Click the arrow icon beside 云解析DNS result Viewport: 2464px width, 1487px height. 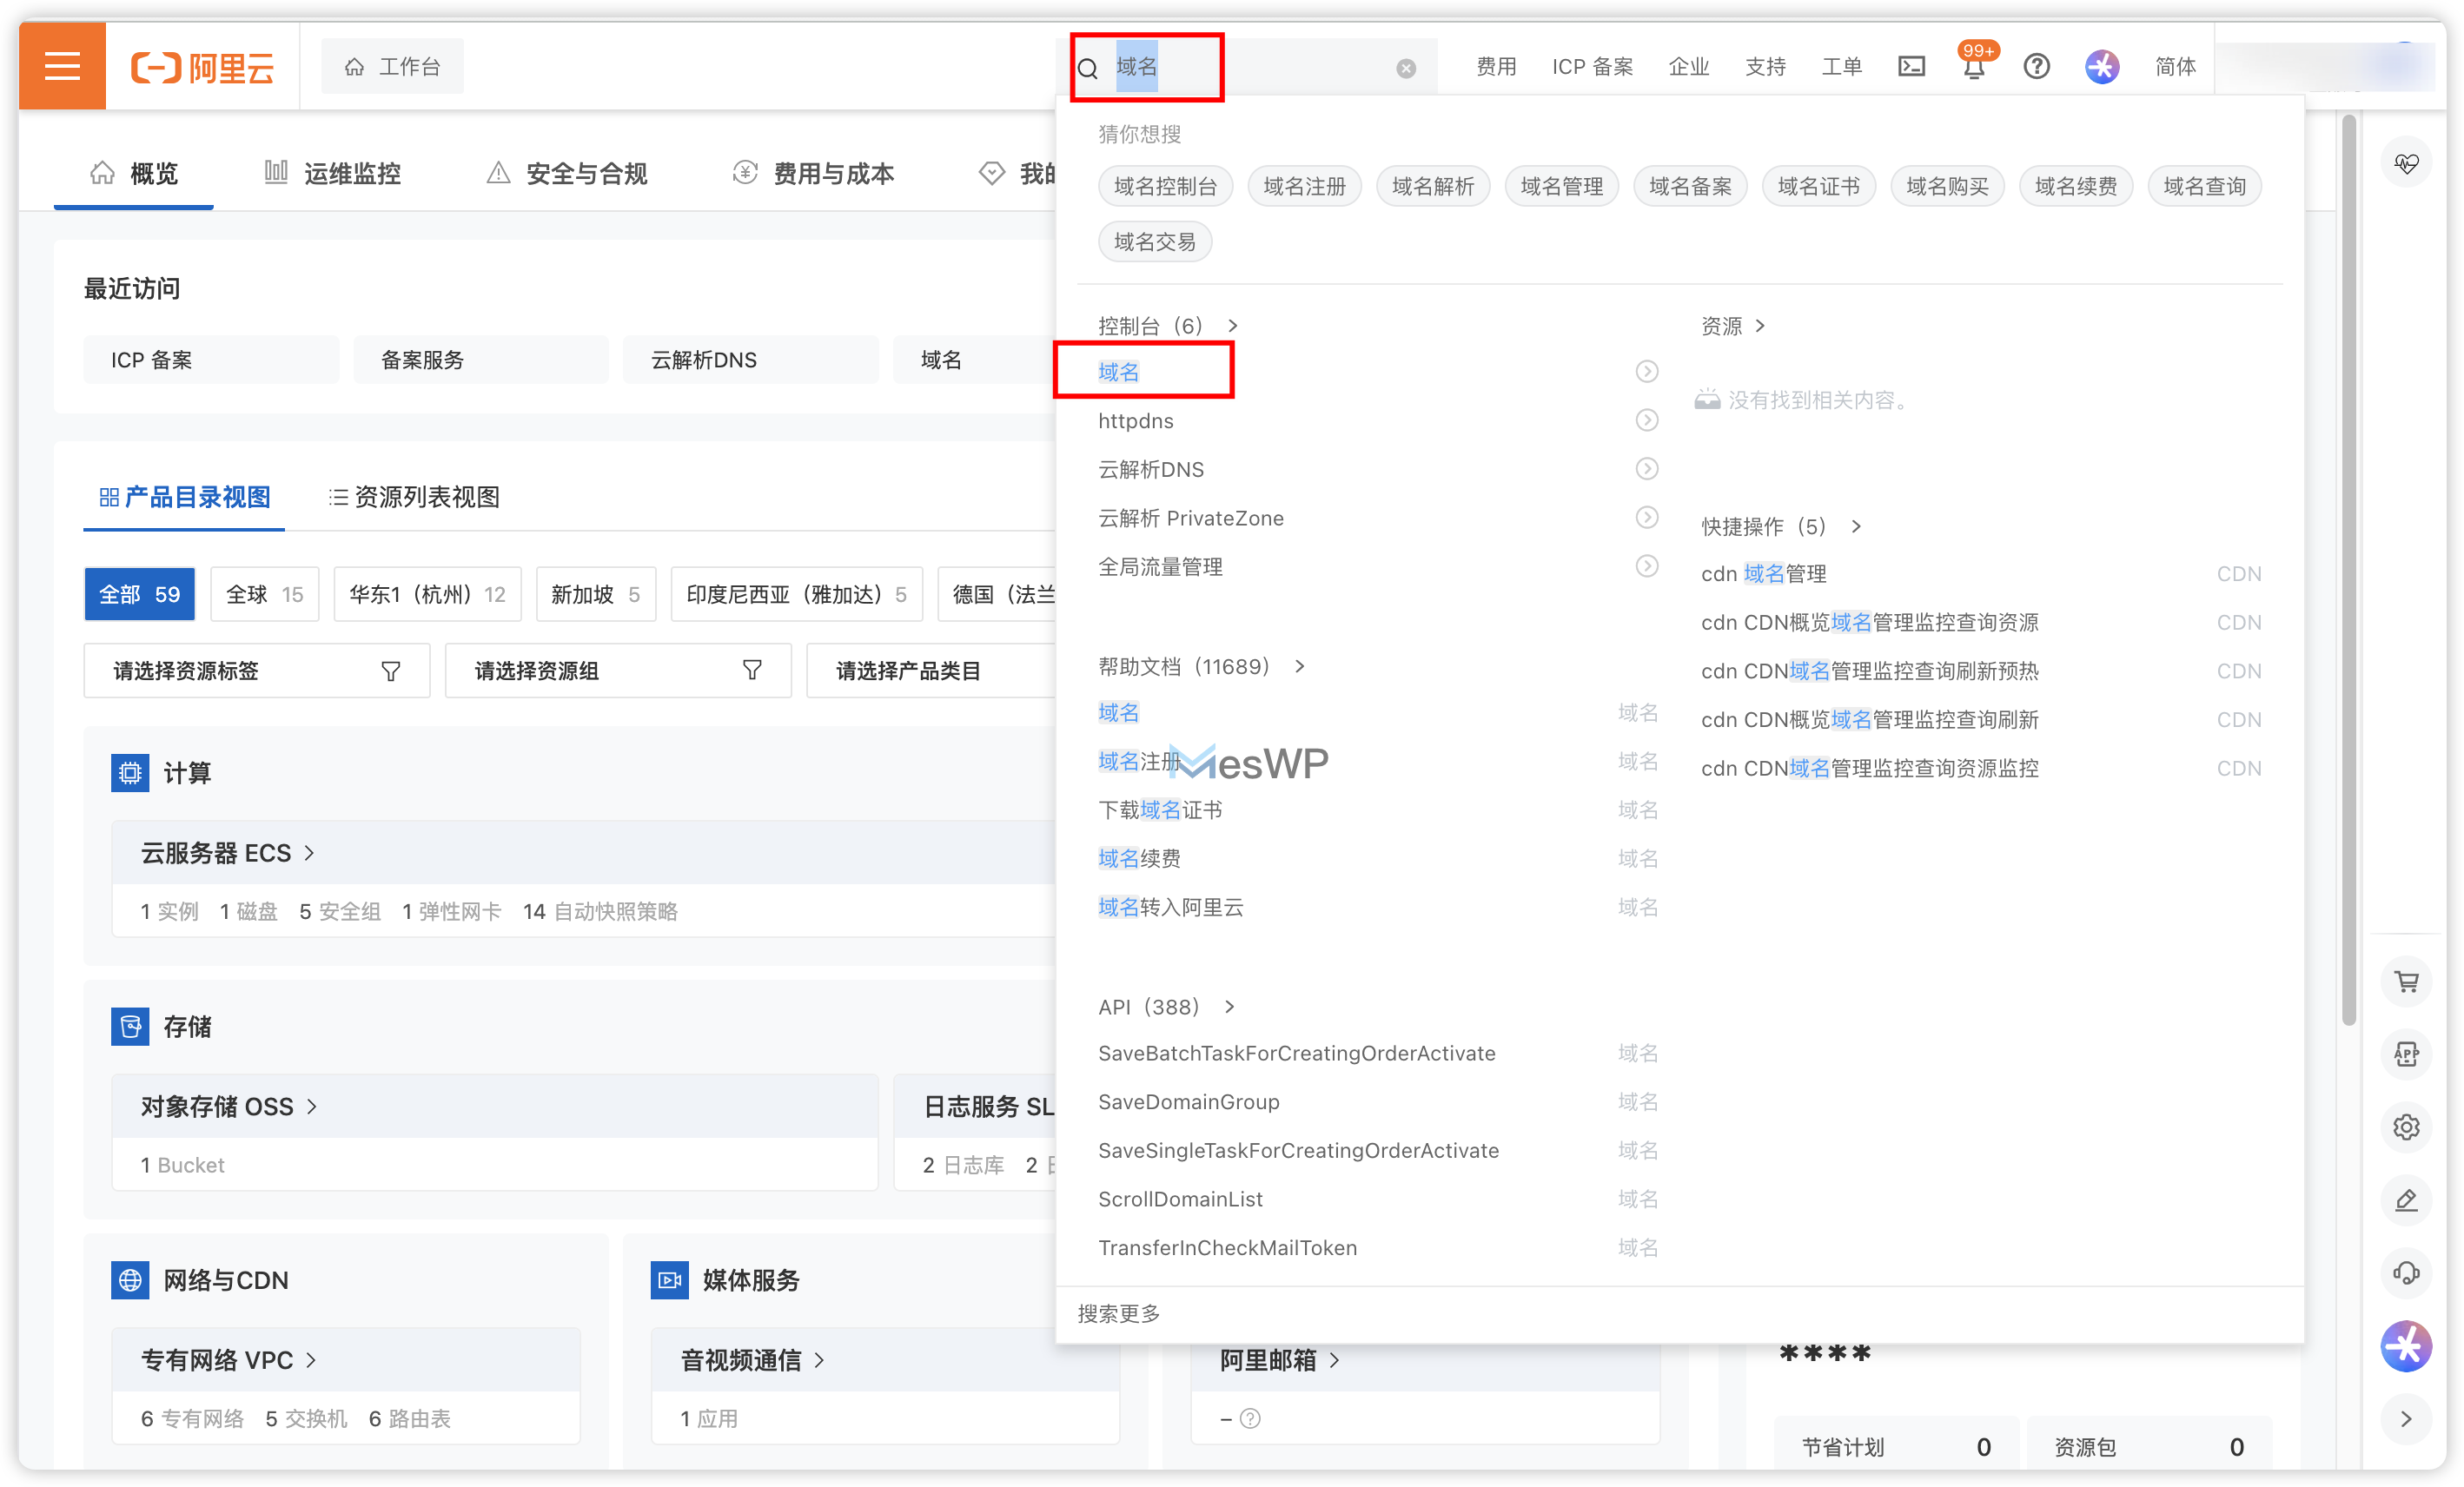click(1646, 469)
